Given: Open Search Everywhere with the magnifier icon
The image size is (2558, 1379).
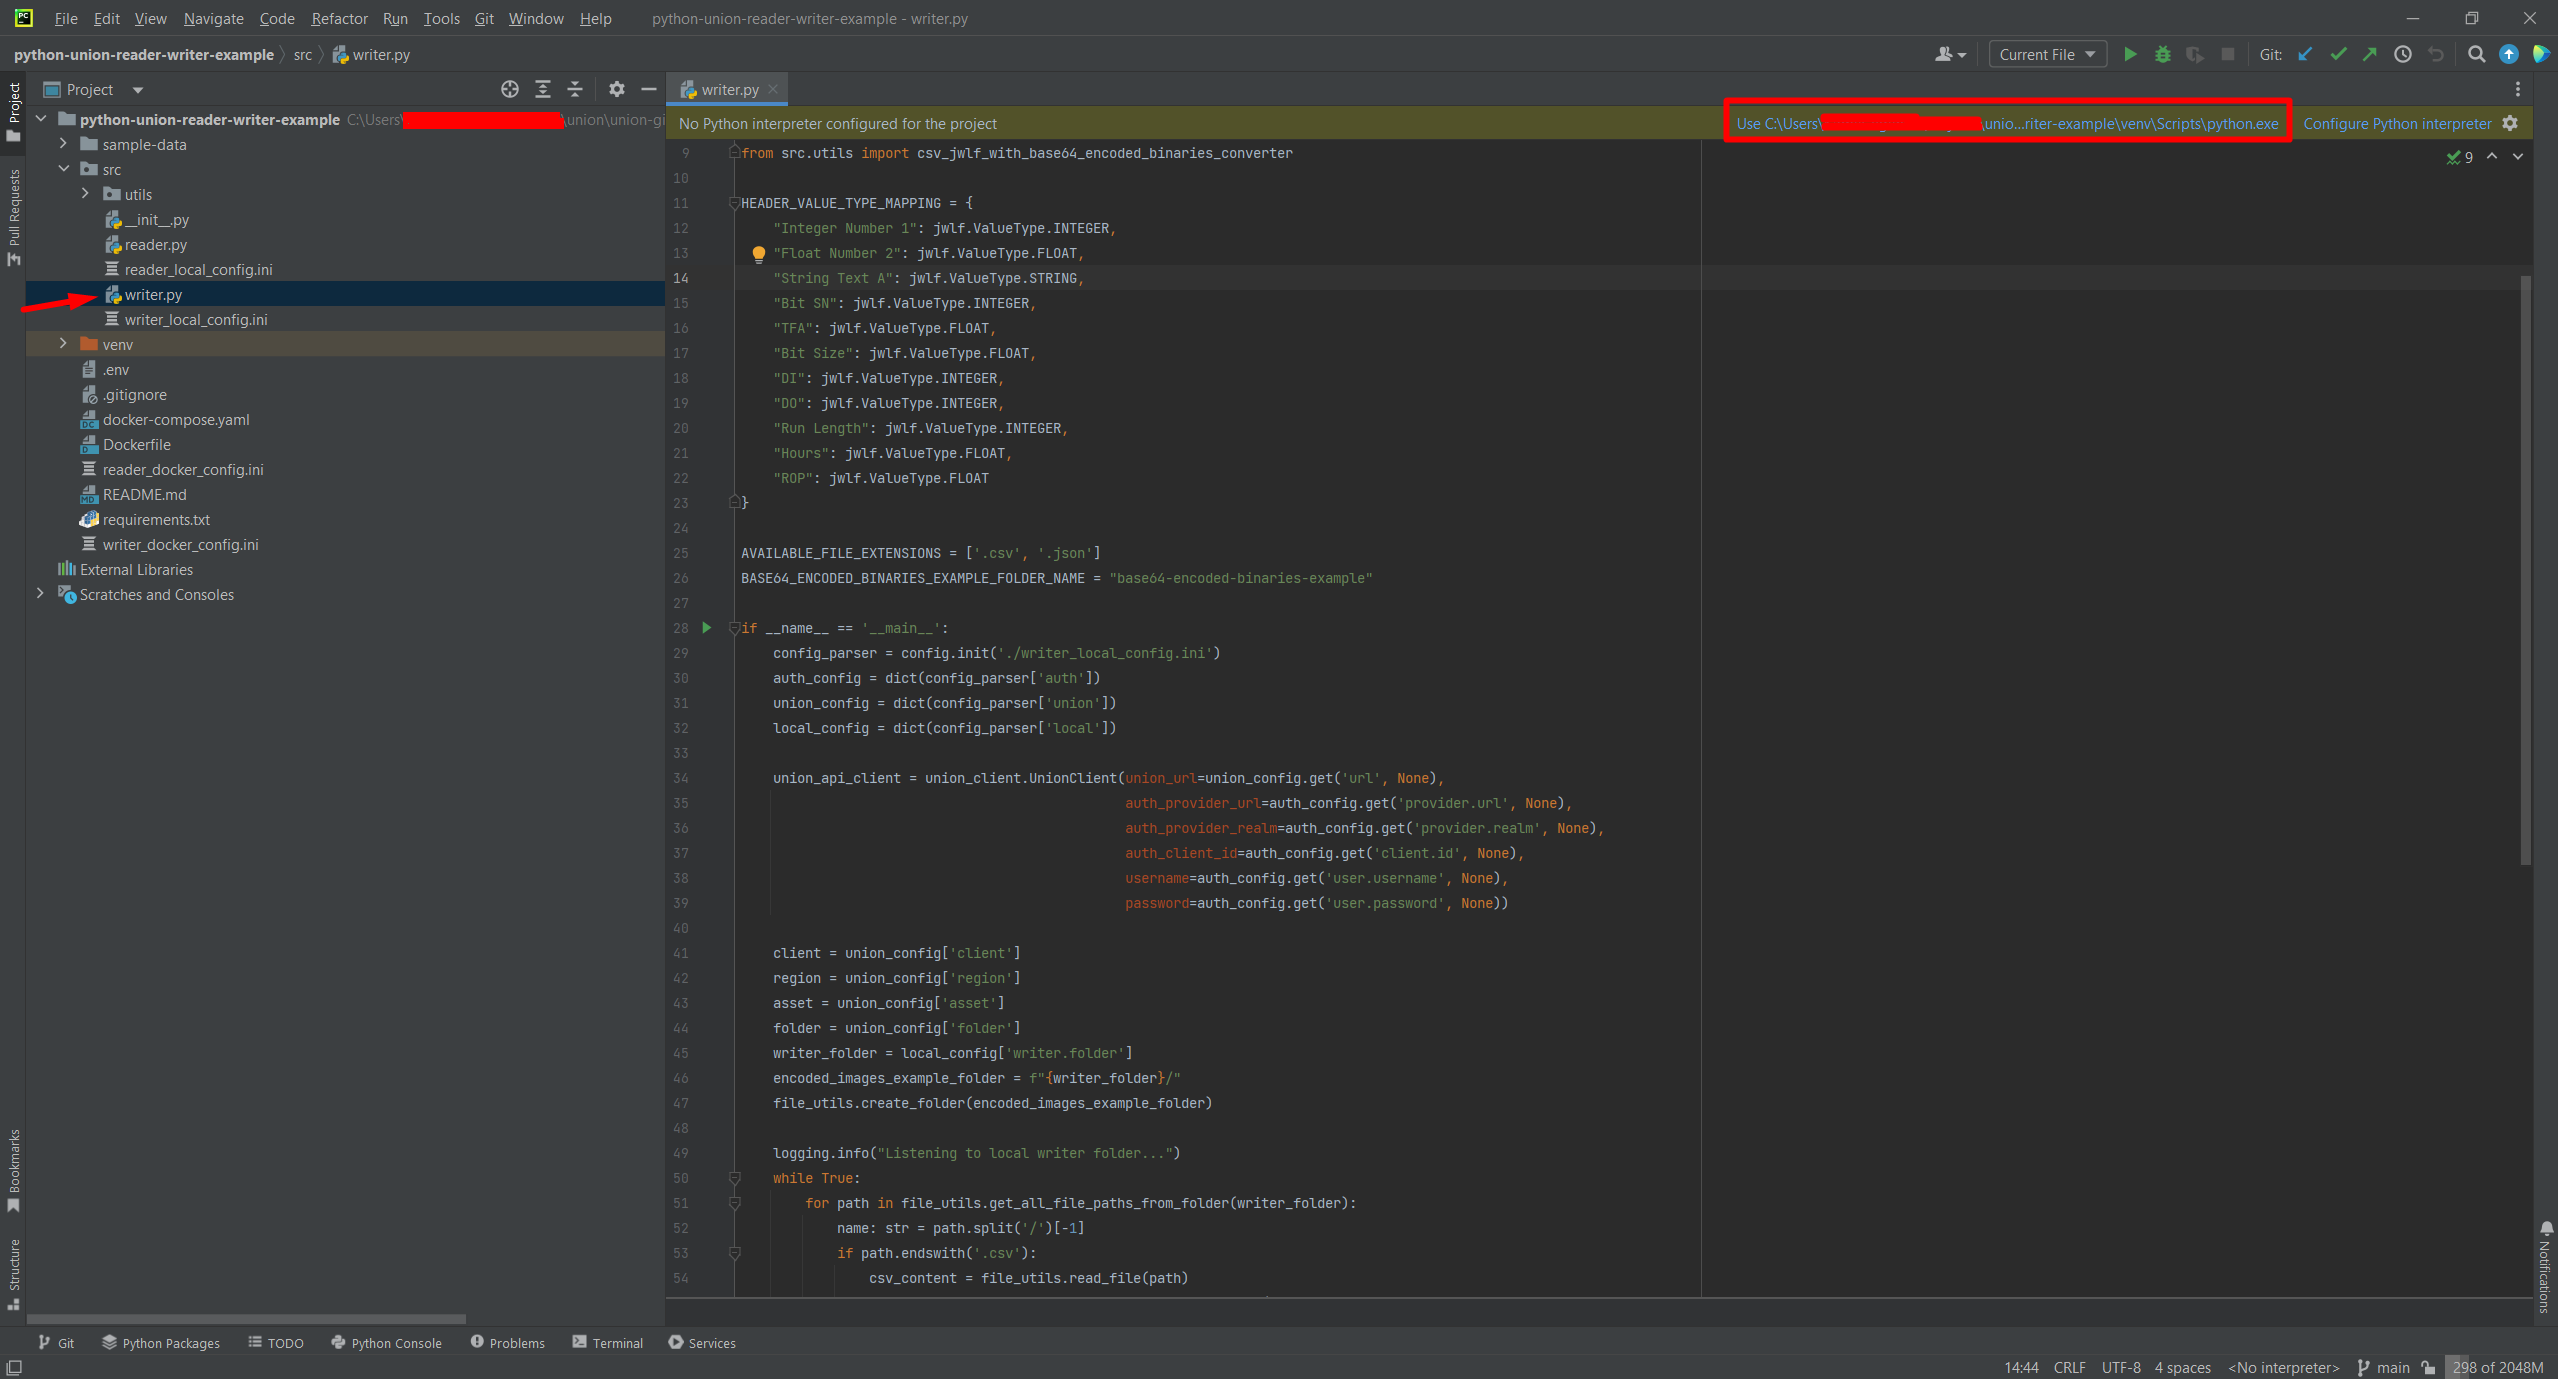Looking at the screenshot, I should (x=2478, y=54).
